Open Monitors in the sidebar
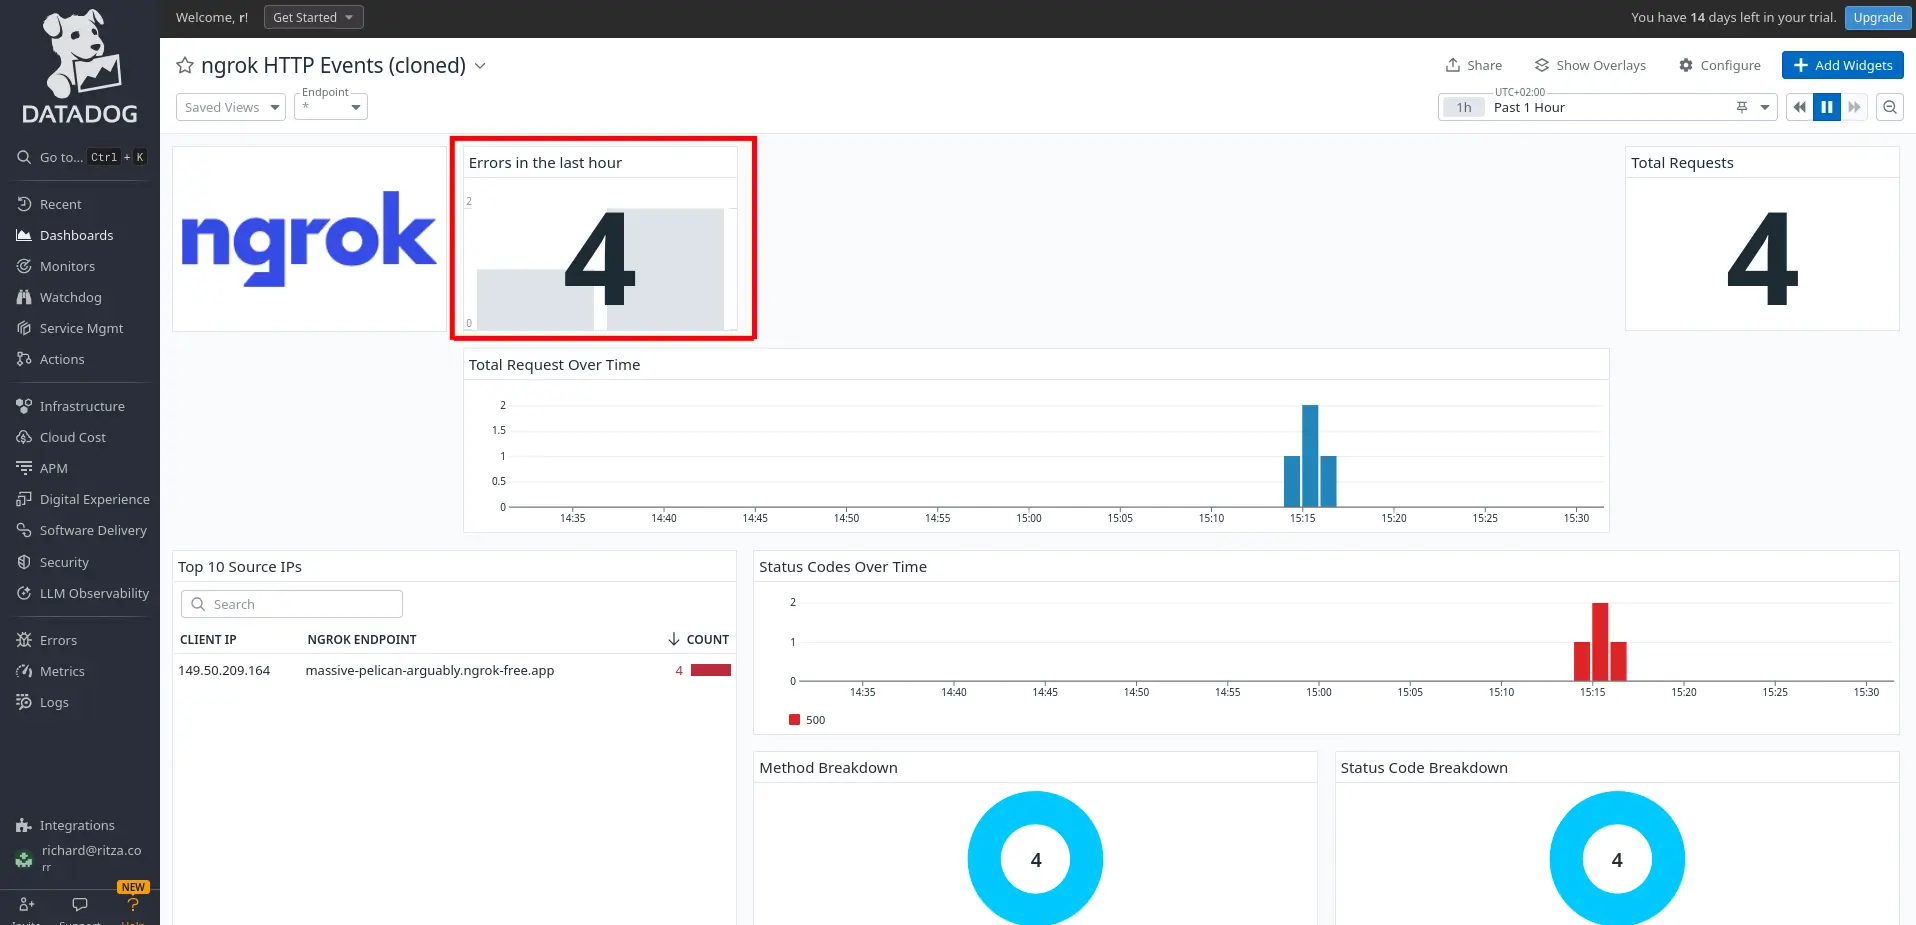1916x925 pixels. pyautogui.click(x=67, y=266)
